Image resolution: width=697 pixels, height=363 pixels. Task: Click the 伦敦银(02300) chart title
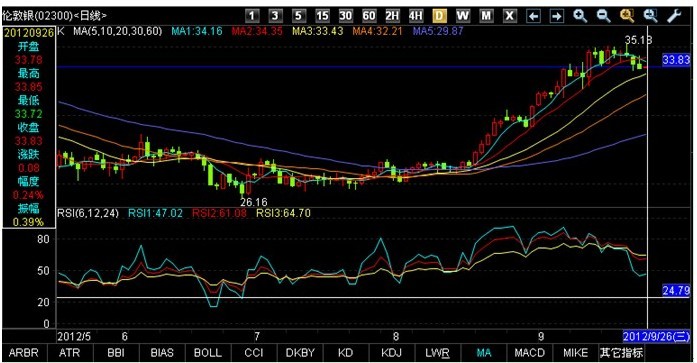pos(54,16)
